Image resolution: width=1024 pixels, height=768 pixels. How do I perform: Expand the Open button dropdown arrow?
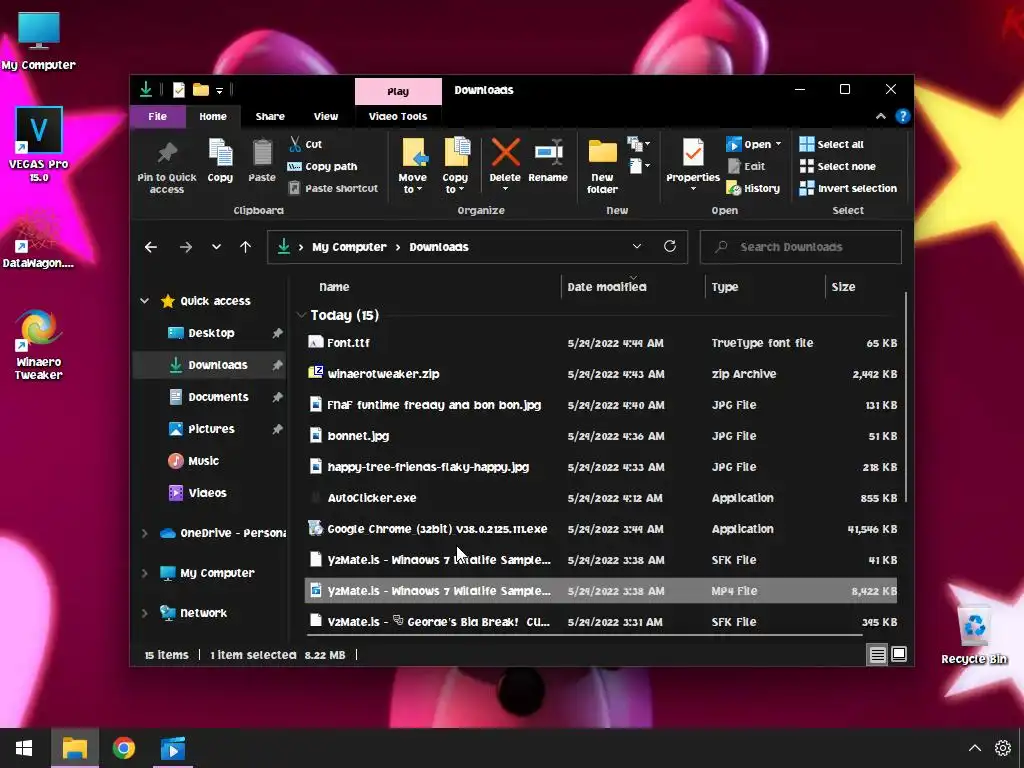click(778, 144)
